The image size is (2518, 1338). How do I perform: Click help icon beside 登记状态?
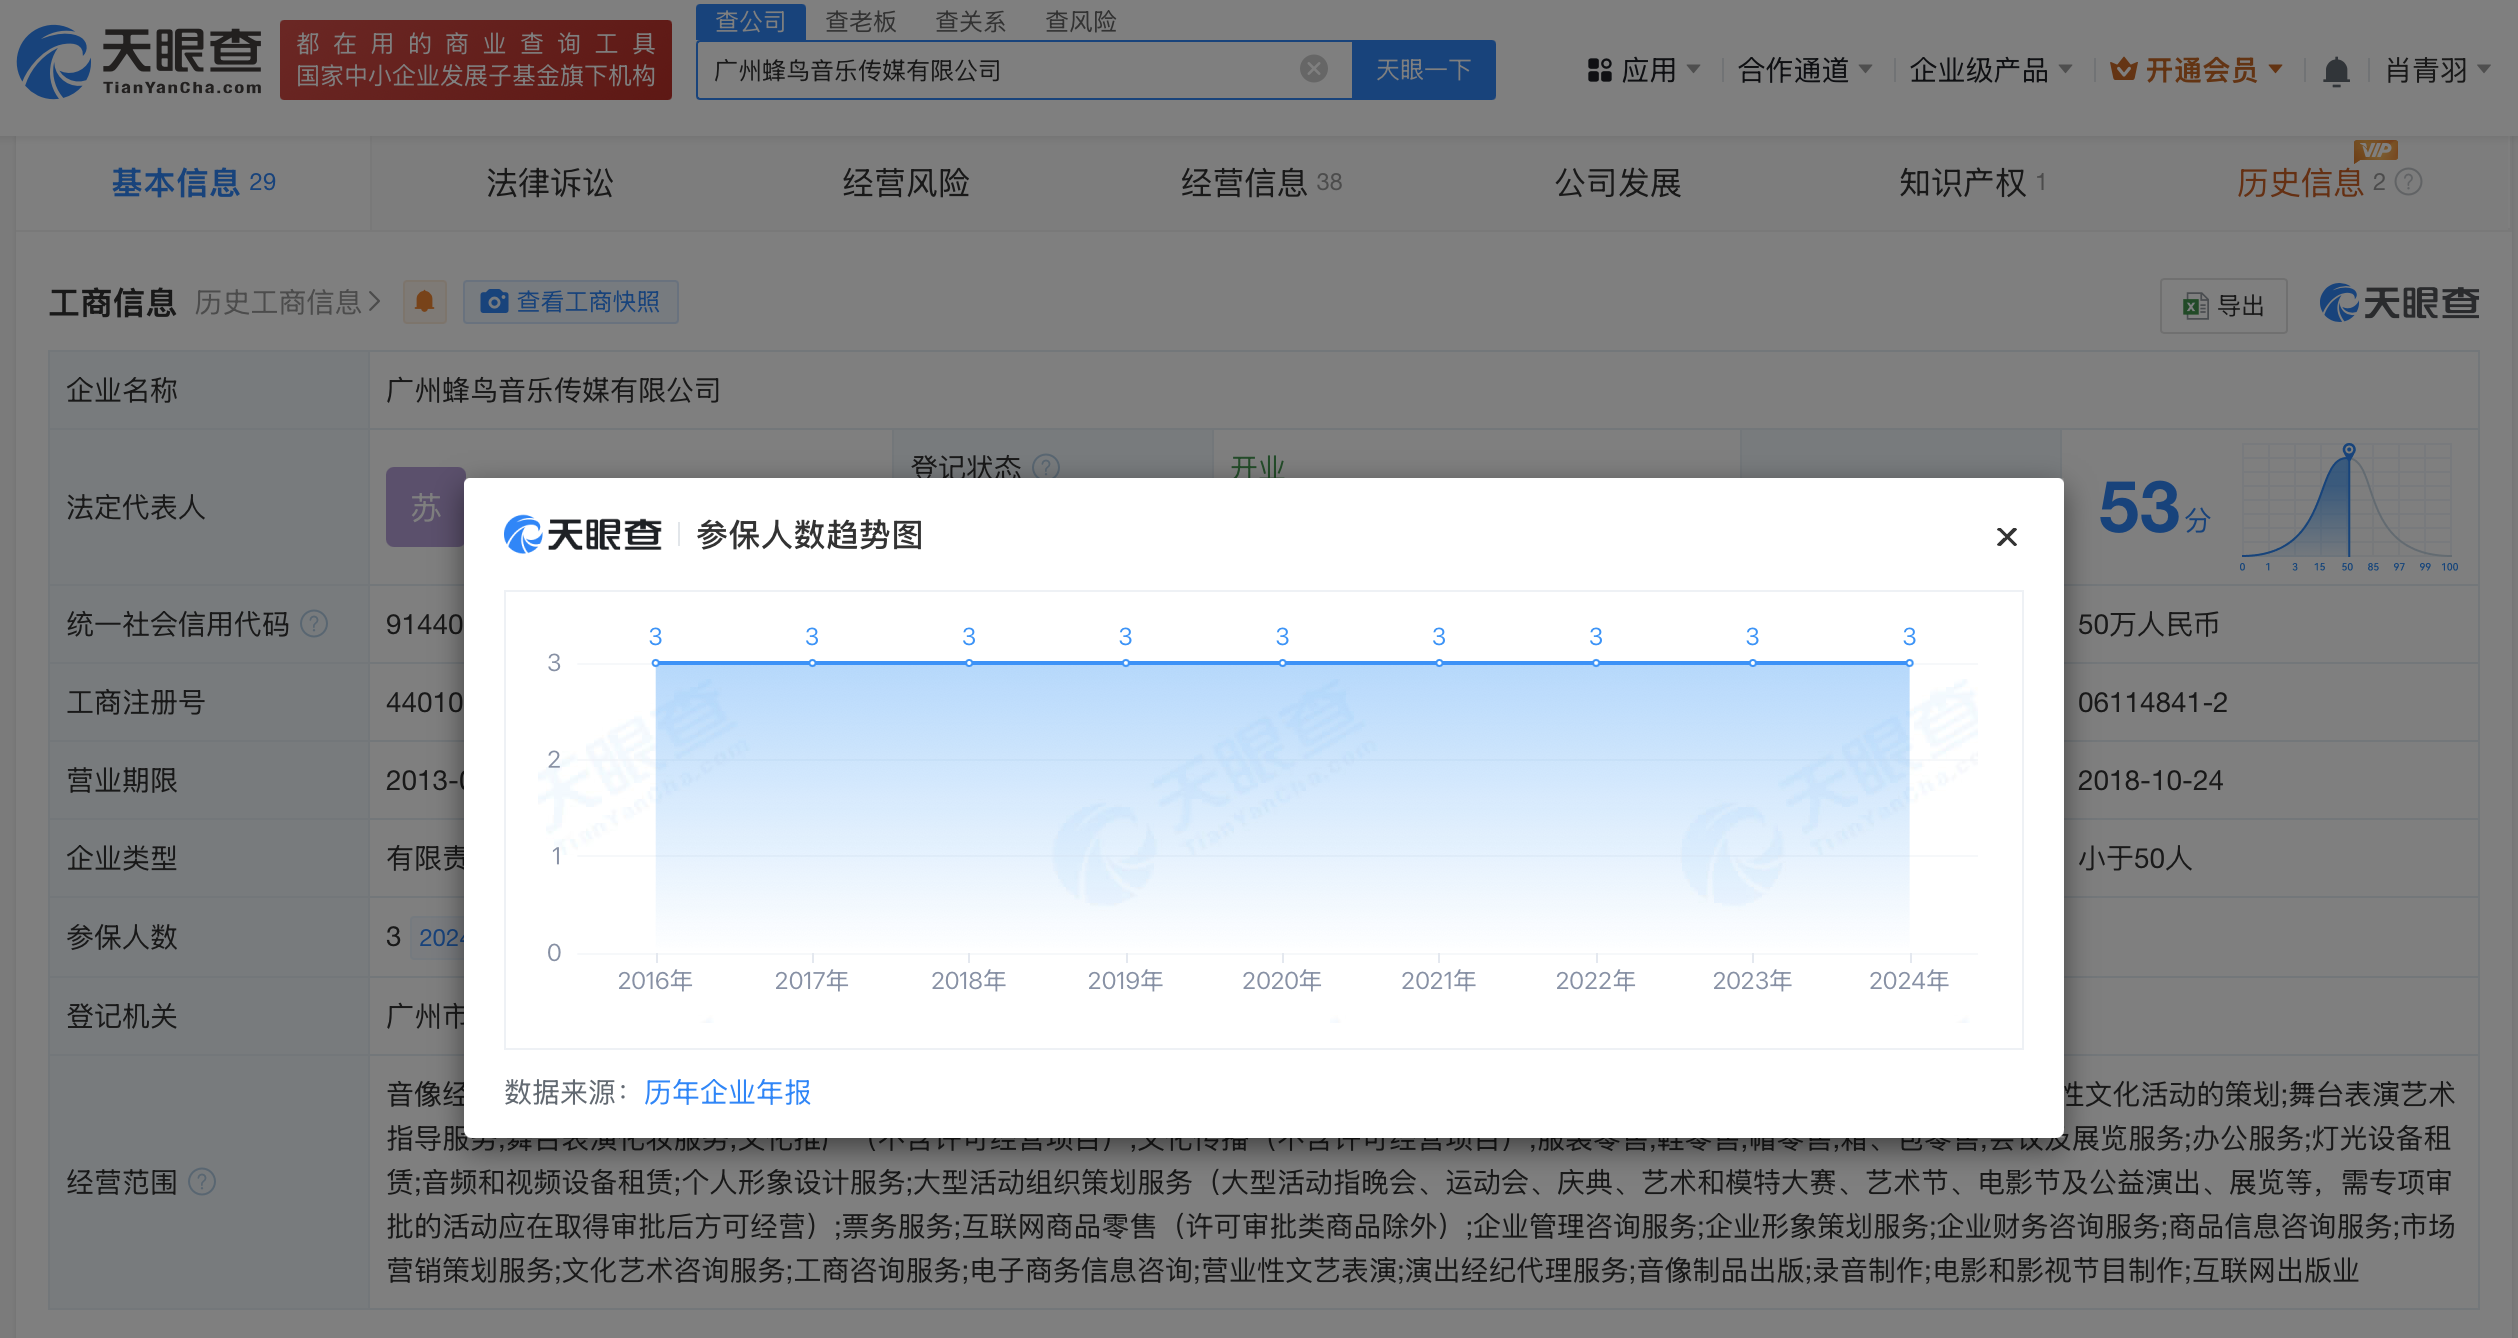(1046, 467)
